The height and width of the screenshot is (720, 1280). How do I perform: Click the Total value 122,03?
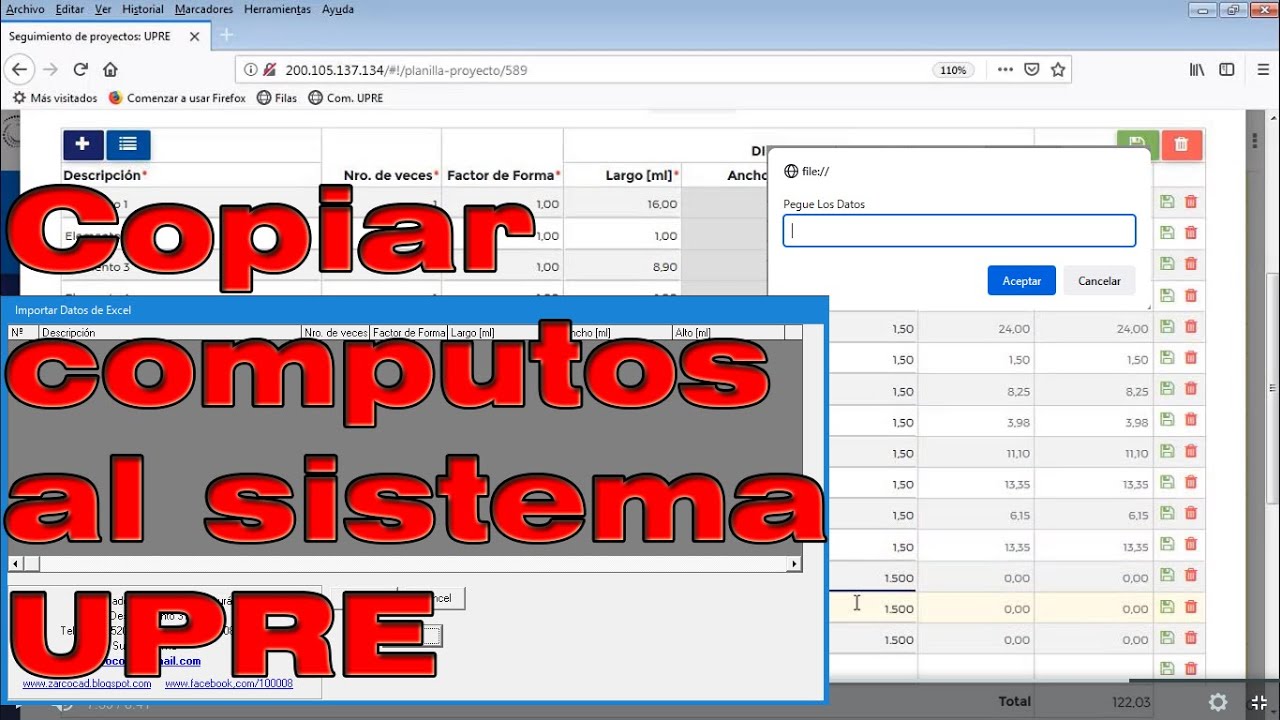coord(1130,701)
